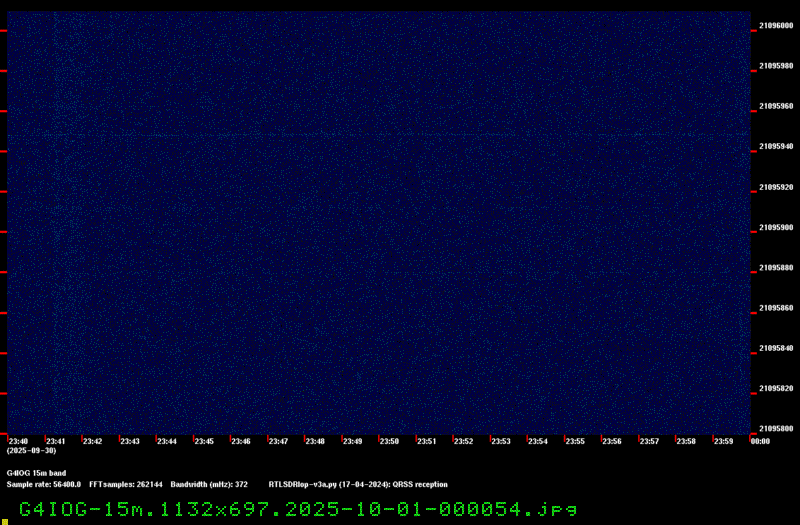
Task: Click the 21096000 frequency label
Action: pyautogui.click(x=776, y=26)
